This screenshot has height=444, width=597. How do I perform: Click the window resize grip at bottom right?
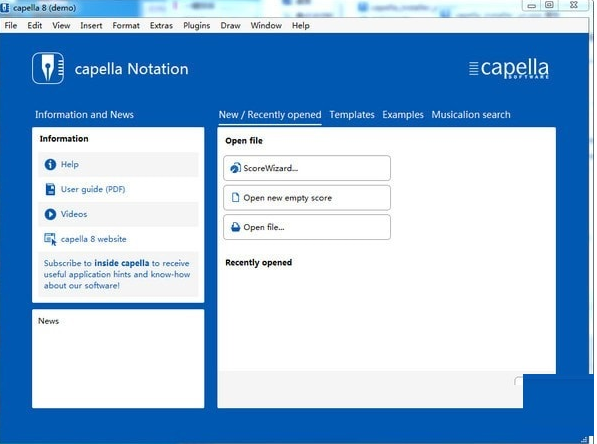pyautogui.click(x=584, y=439)
